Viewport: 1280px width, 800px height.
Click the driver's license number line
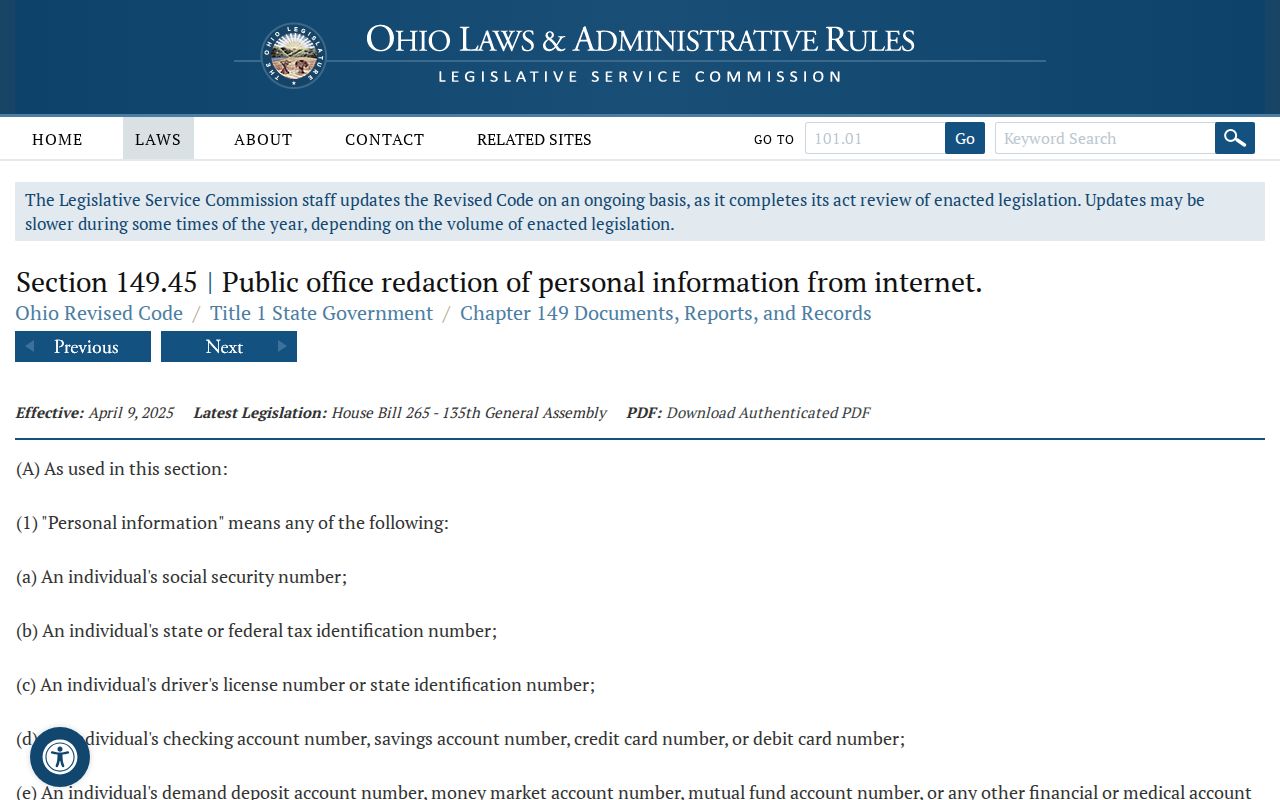click(x=305, y=685)
